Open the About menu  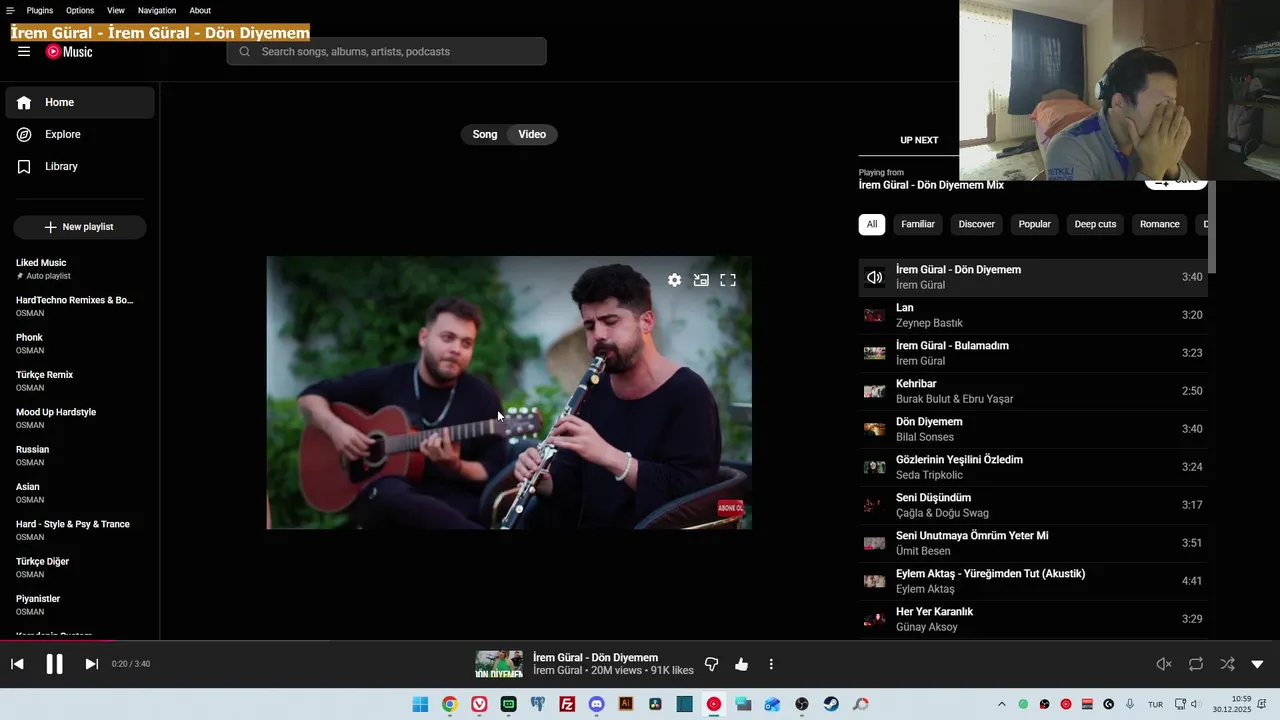coord(200,10)
